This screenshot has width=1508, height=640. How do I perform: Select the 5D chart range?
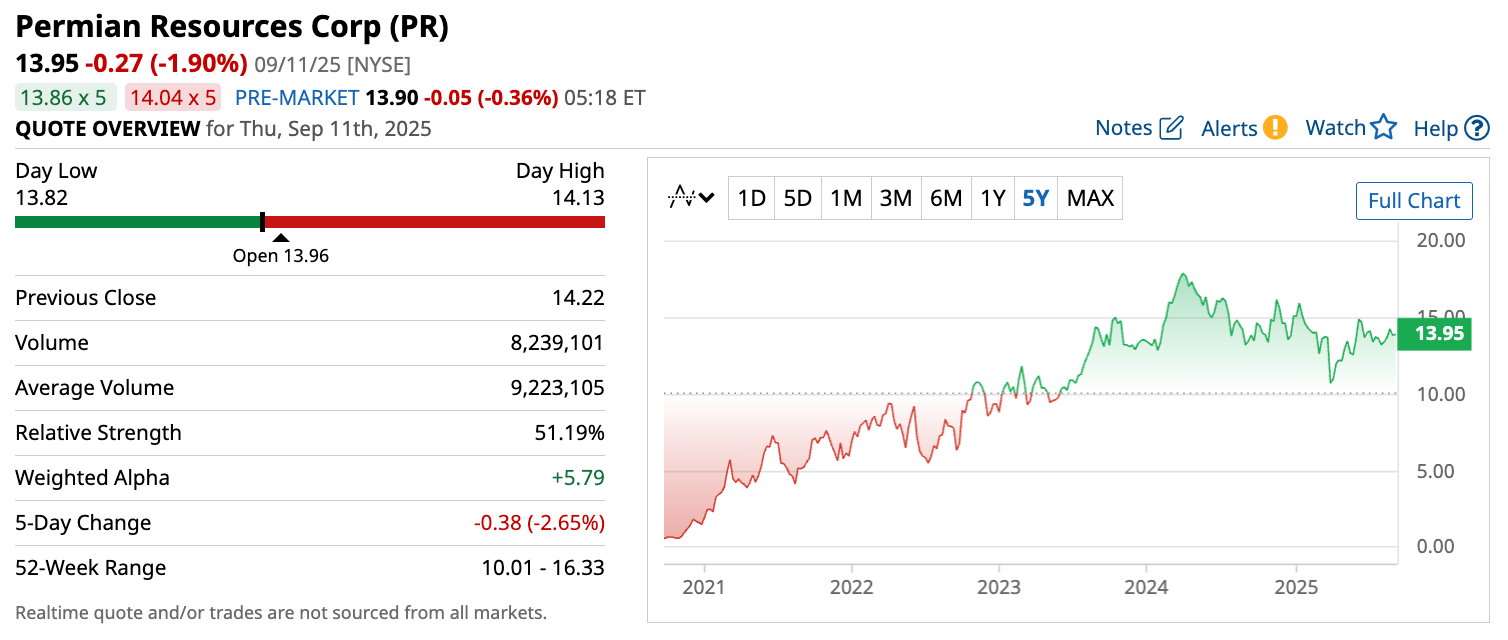(x=797, y=198)
